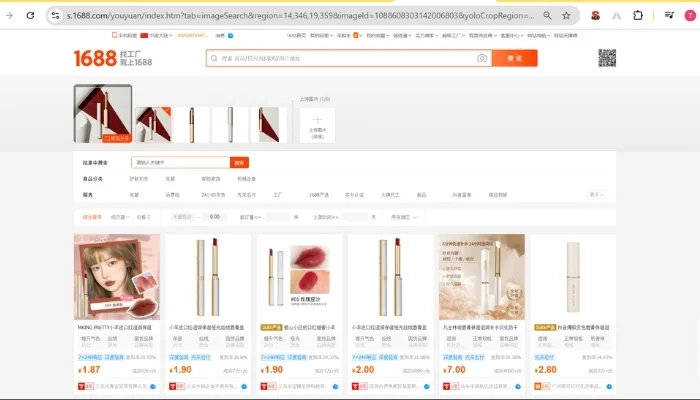Expand the 网站导航 menu
The height and width of the screenshot is (400, 700).
point(538,35)
